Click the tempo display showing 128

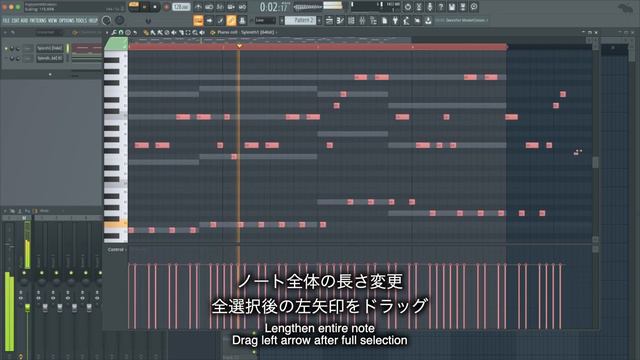point(181,7)
